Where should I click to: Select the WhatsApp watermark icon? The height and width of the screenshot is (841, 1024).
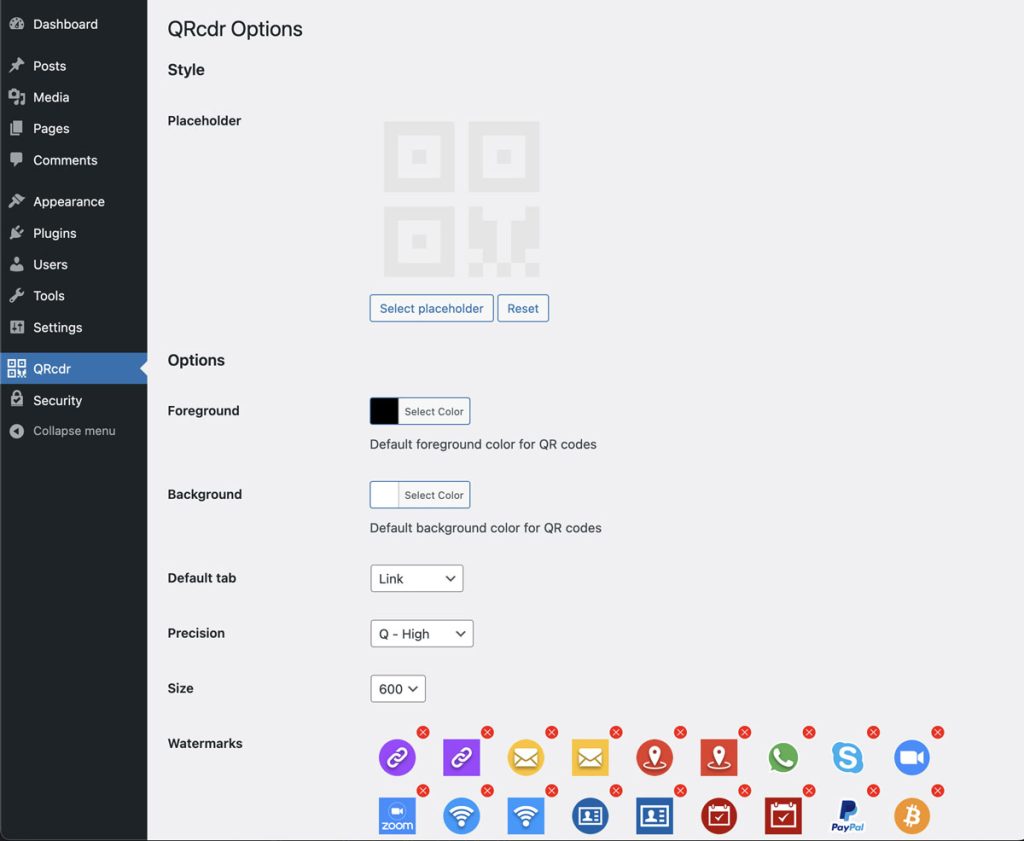[783, 758]
